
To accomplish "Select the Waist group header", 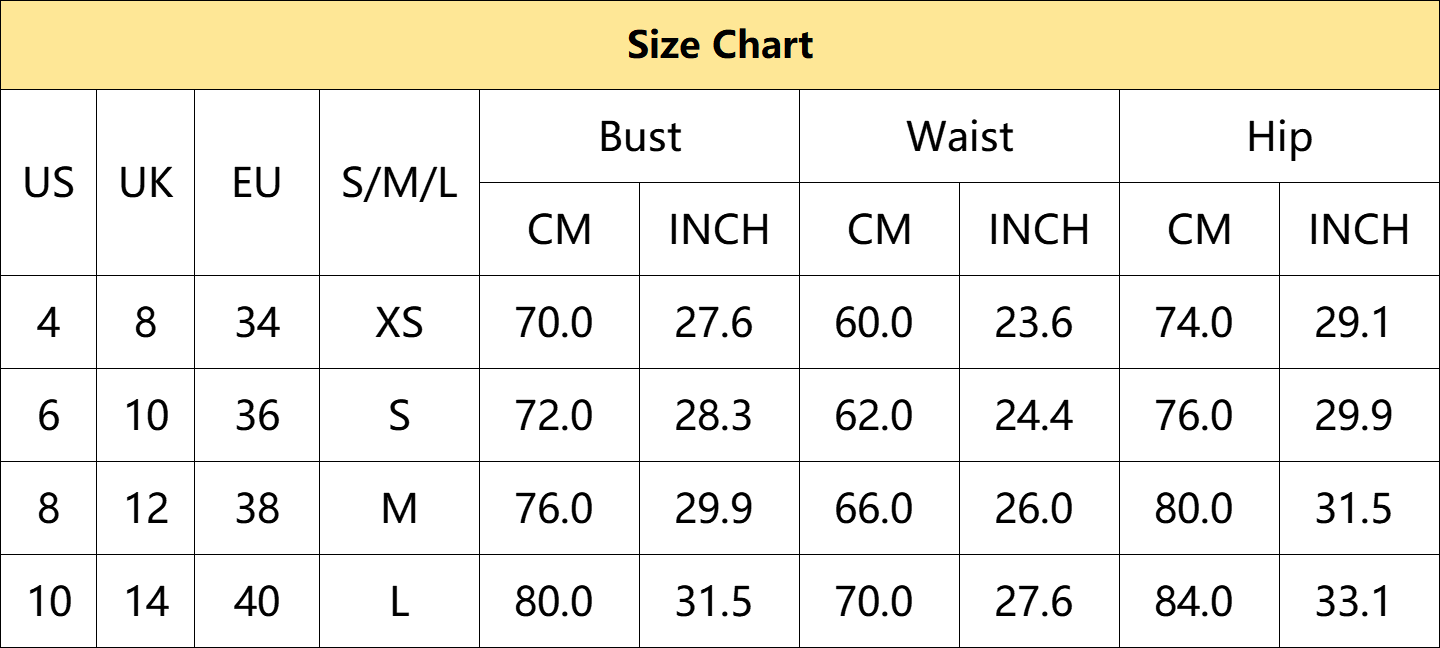I will (x=960, y=137).
